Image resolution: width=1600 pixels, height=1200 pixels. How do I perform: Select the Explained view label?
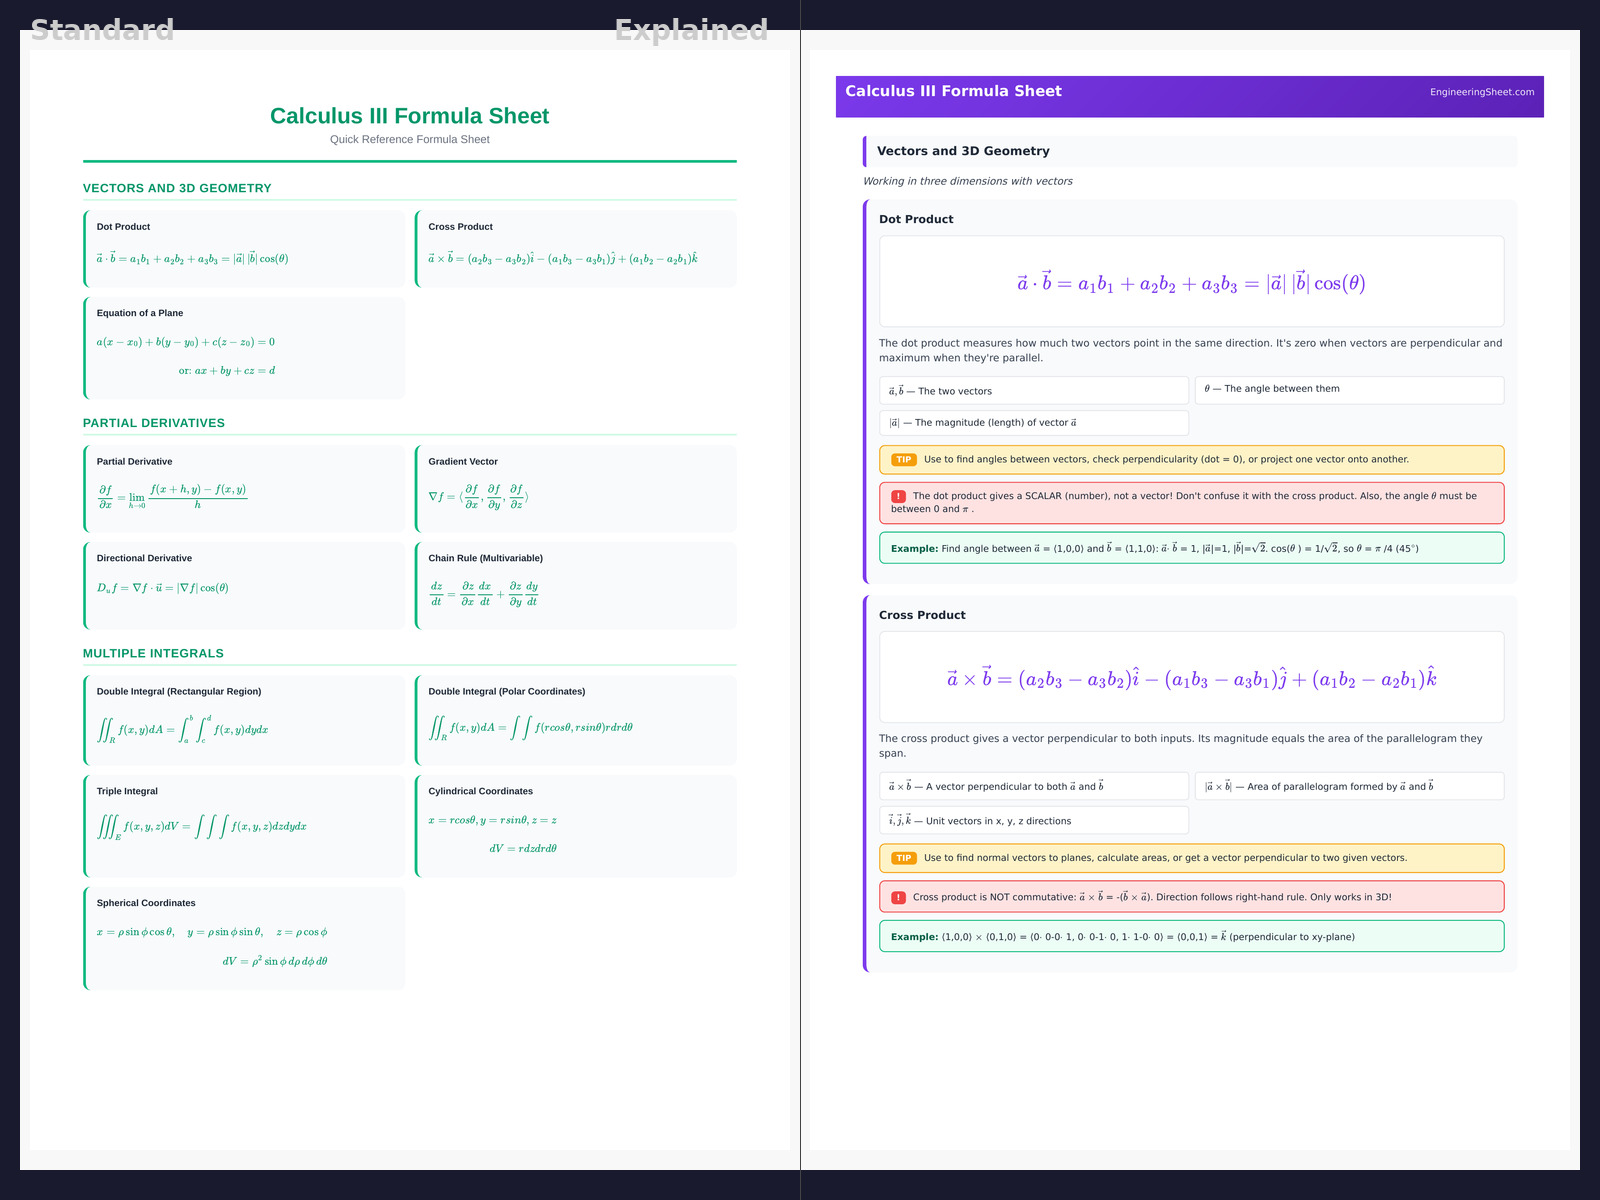(x=691, y=30)
